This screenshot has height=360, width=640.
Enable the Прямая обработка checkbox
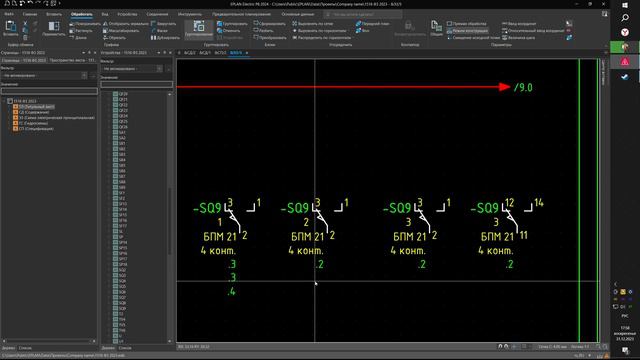[x=467, y=24]
